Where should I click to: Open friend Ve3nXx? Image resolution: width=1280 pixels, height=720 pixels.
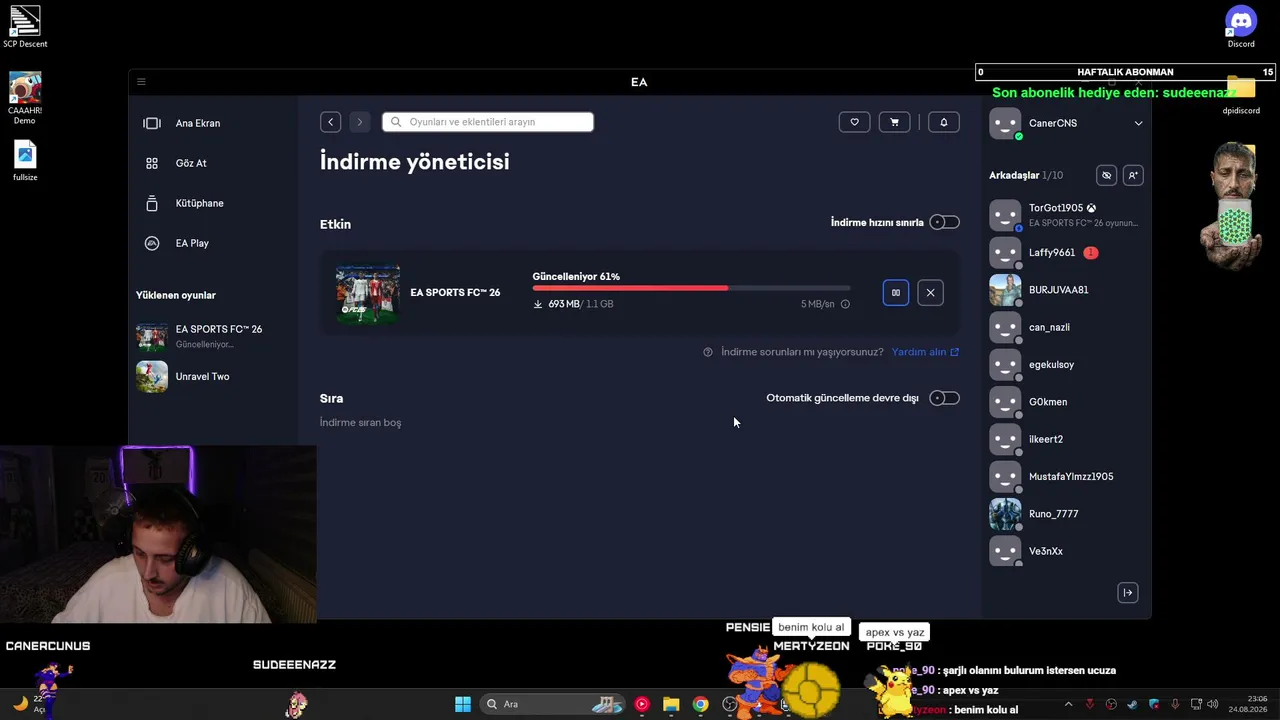1066,551
